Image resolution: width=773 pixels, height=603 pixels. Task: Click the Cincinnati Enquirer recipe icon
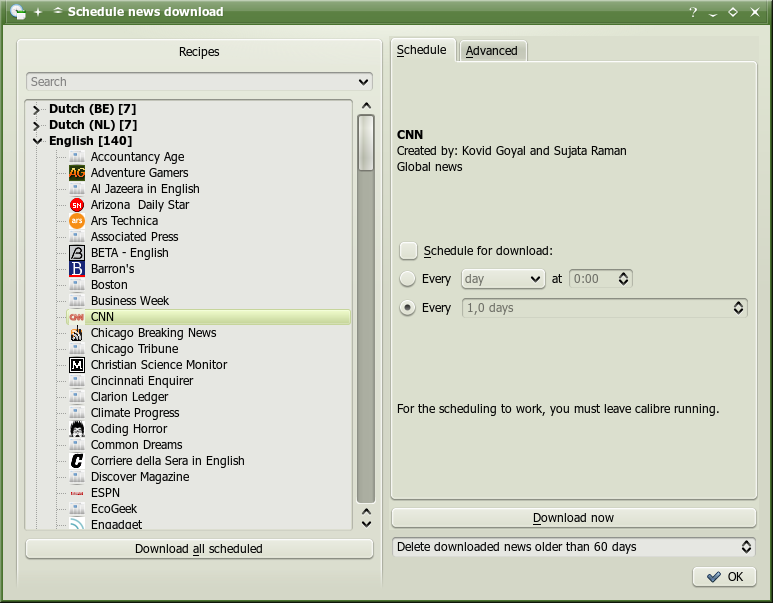[x=77, y=381]
